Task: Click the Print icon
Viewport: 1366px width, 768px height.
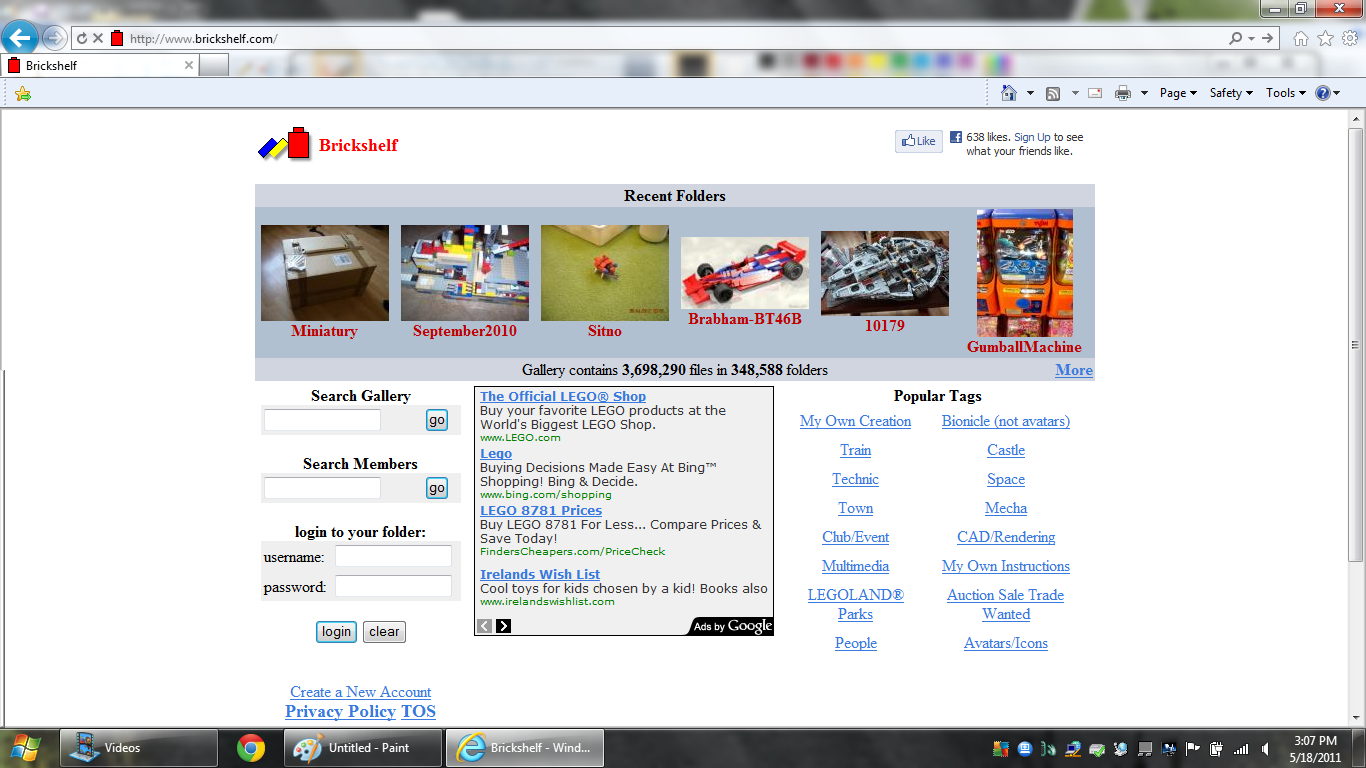Action: tap(1123, 93)
